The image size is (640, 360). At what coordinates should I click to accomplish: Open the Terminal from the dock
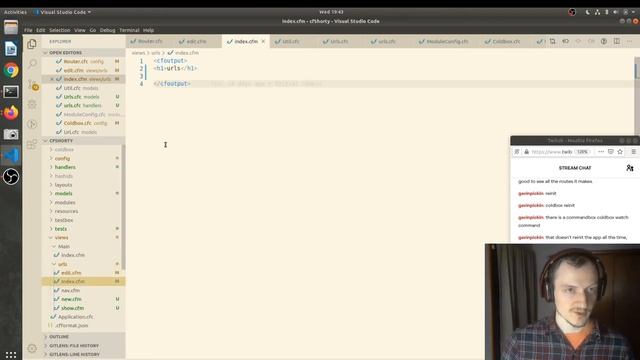11,91
